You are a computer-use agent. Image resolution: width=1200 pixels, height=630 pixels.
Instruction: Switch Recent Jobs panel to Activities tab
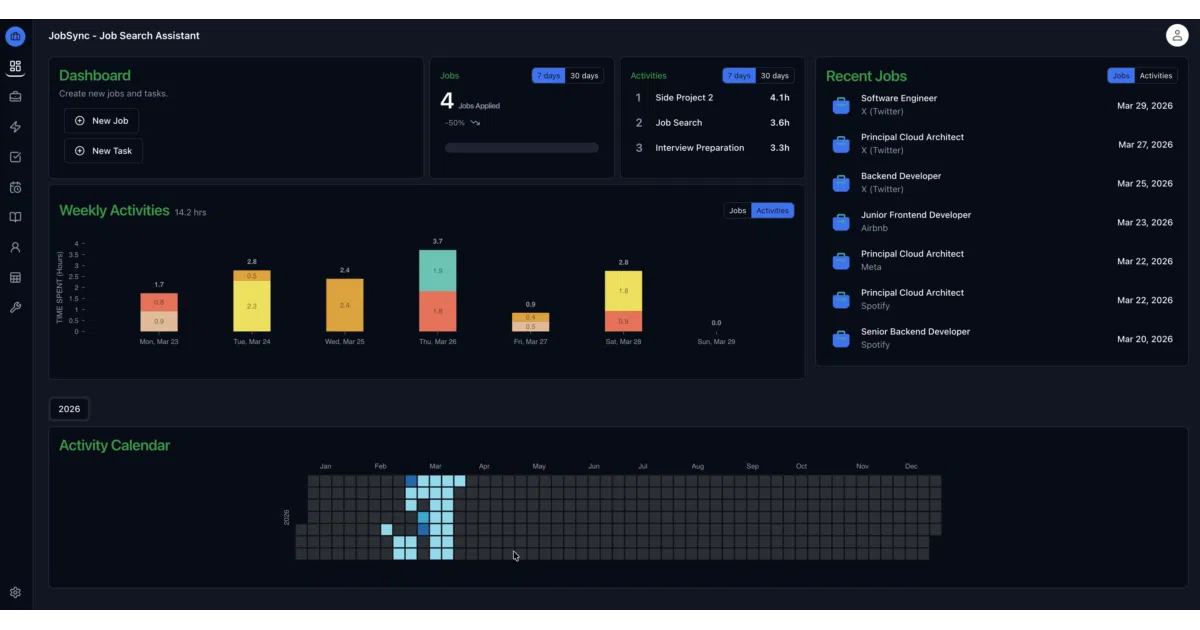pyautogui.click(x=1156, y=76)
